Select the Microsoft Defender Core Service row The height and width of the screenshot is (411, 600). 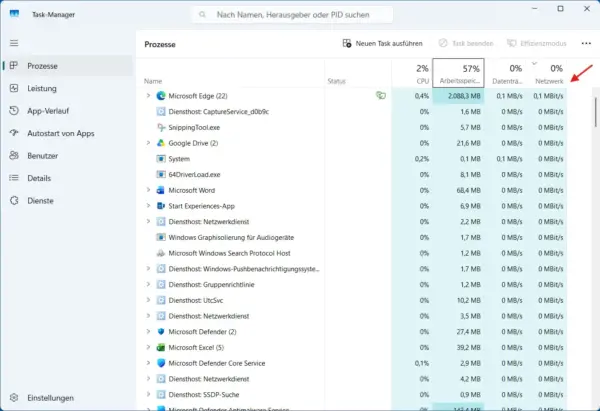pos(352,363)
